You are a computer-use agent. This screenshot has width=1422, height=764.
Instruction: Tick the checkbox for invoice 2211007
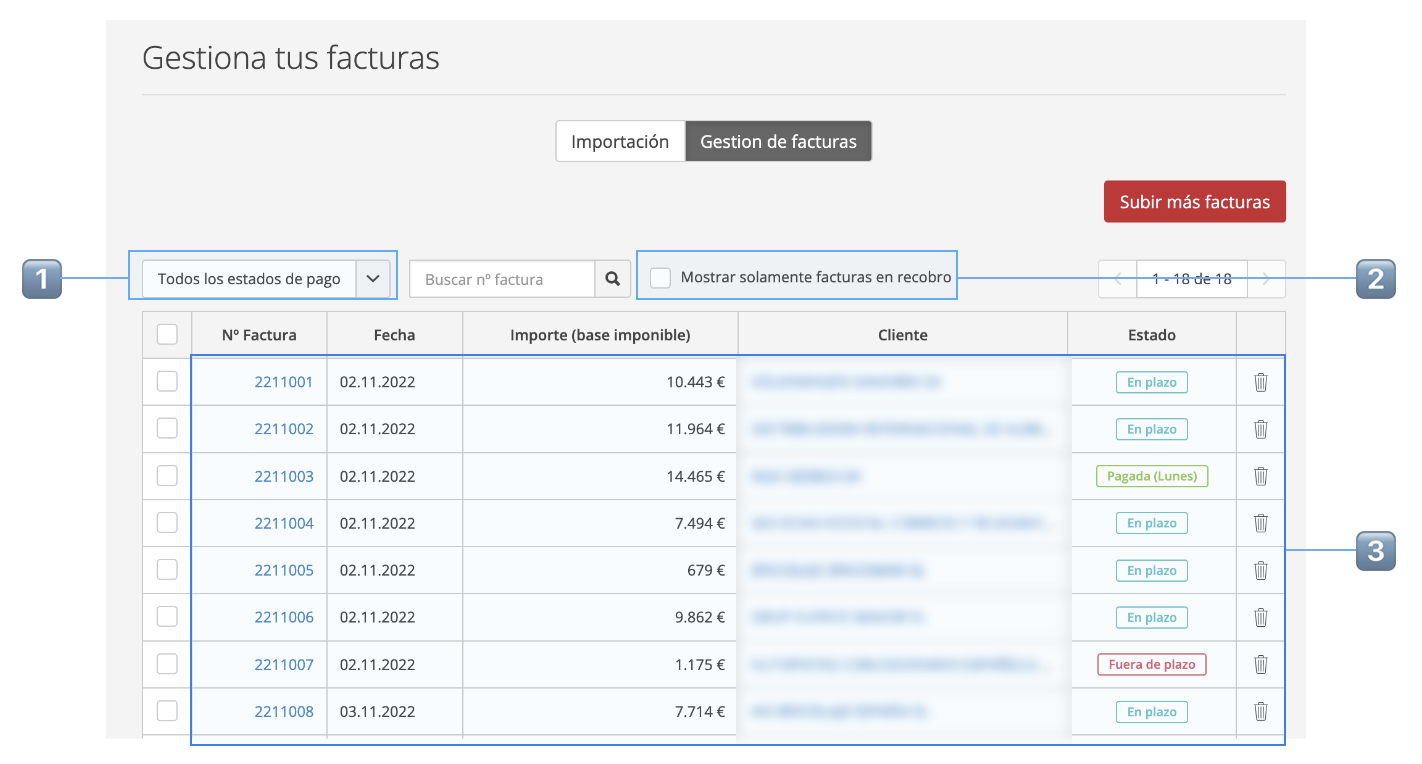[x=167, y=663]
